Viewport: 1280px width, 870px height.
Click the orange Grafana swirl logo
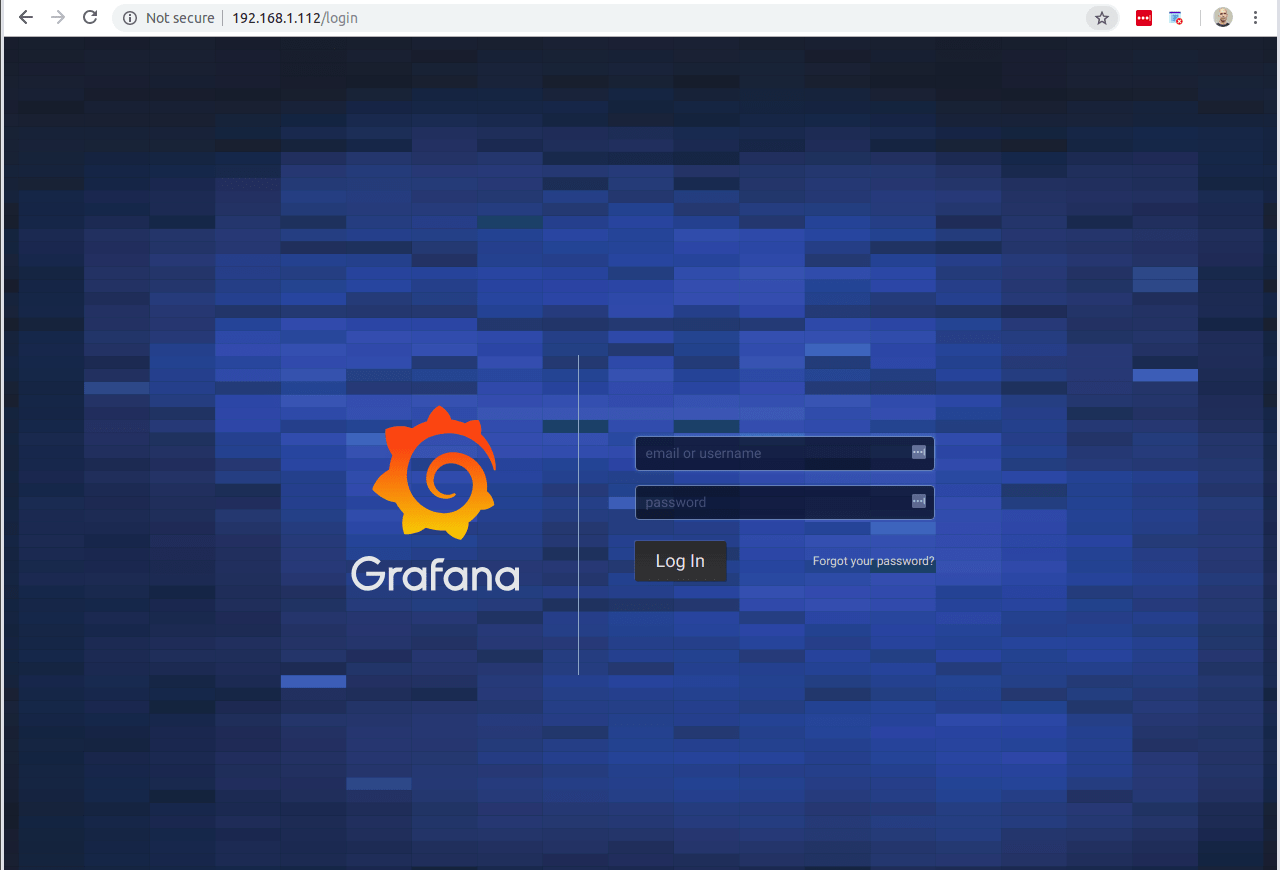[x=435, y=472]
